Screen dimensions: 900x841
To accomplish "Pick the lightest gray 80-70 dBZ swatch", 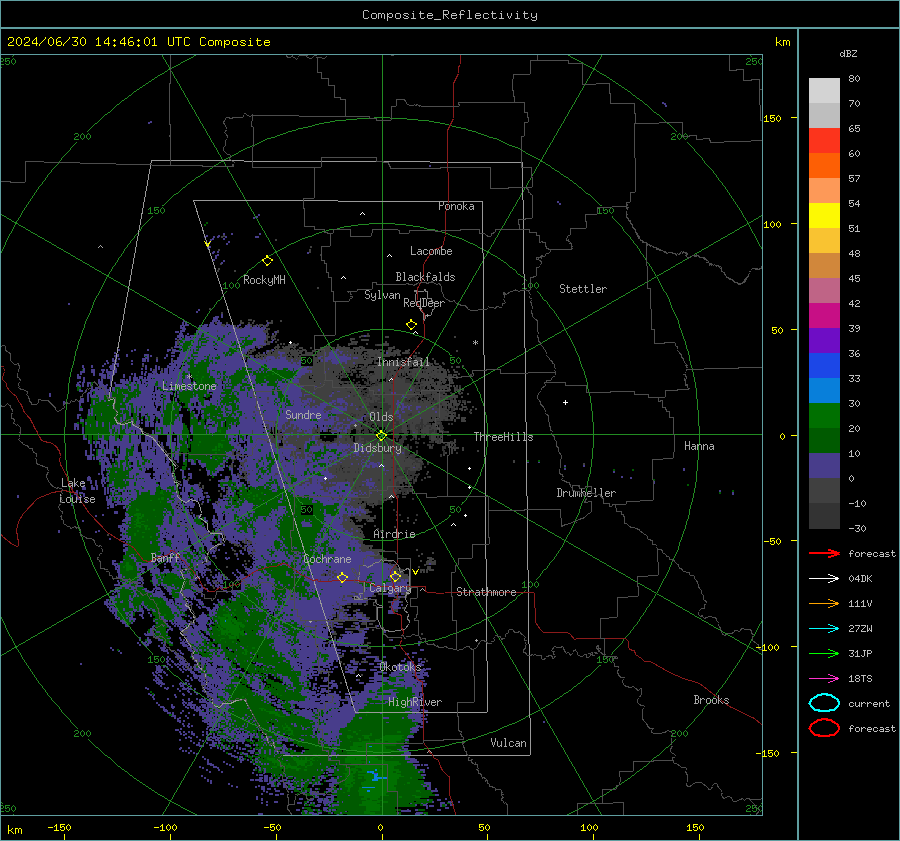I will [x=824, y=91].
